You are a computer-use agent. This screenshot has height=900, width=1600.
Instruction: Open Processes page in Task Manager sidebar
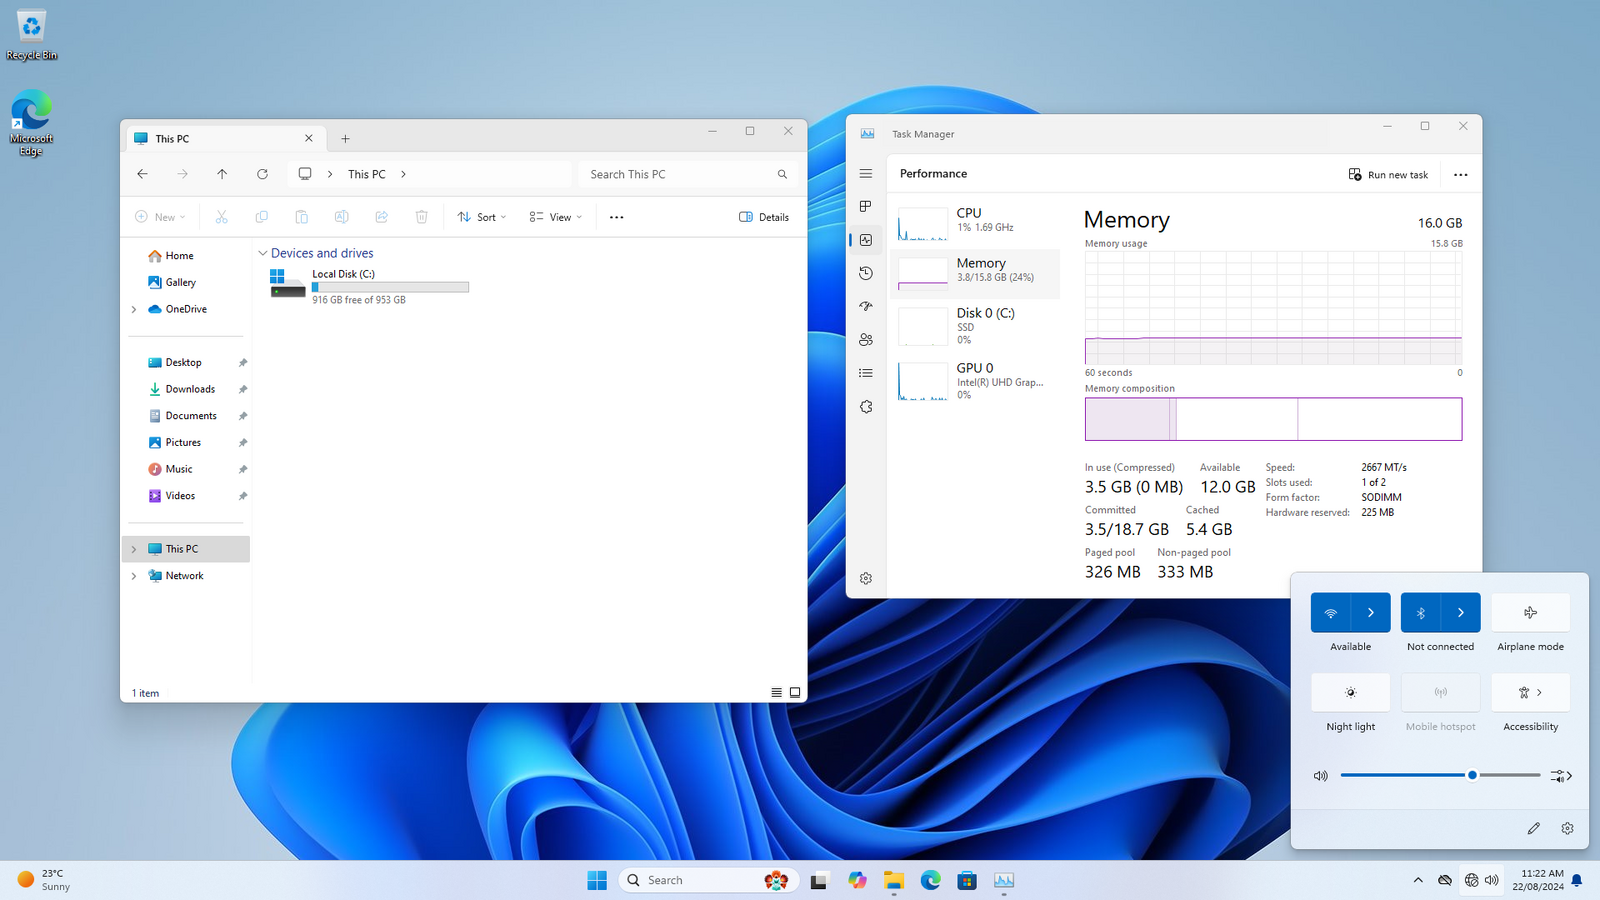[x=866, y=206]
